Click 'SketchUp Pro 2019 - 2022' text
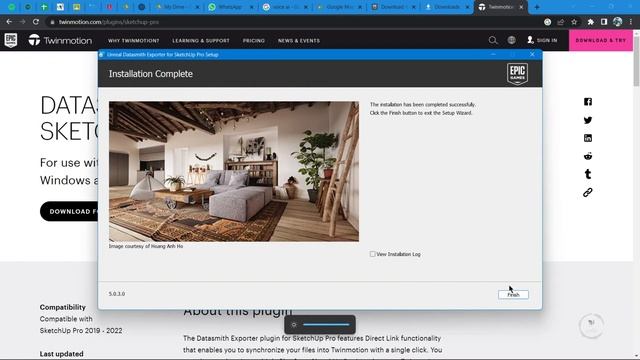640x360 pixels. click(81, 331)
